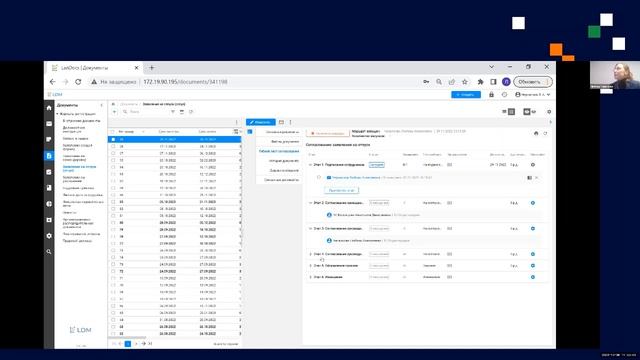Open the browser extensions puzzle icon
Screen dimensions: 640x360
tap(480, 82)
